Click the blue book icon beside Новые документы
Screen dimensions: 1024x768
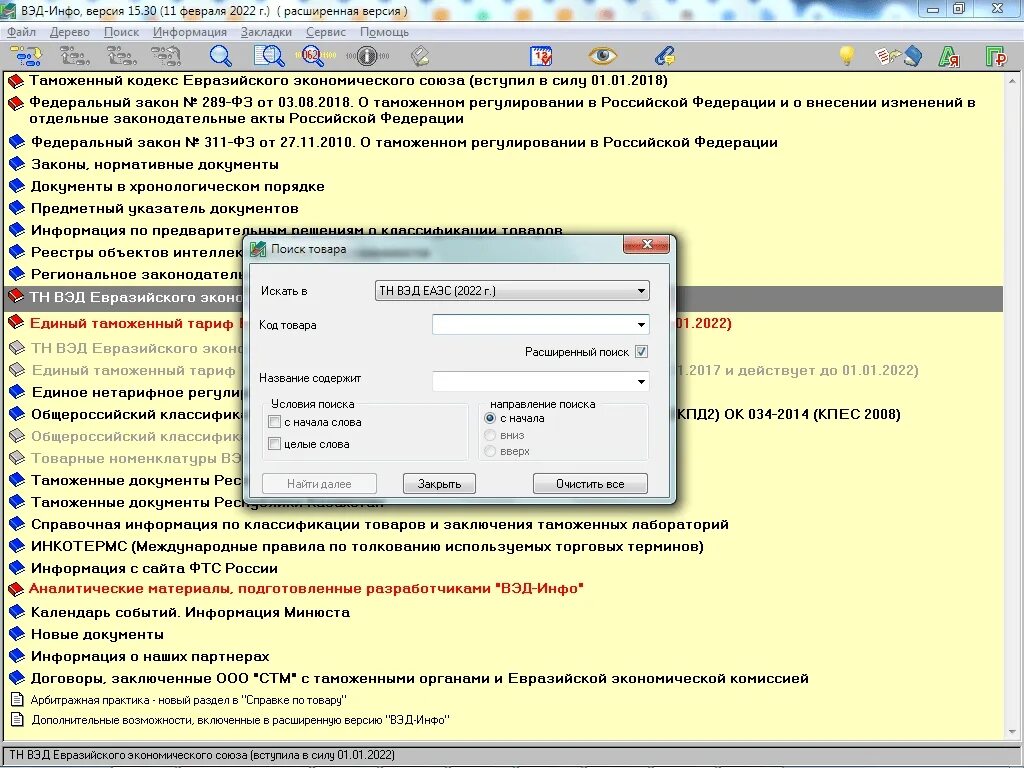17,634
